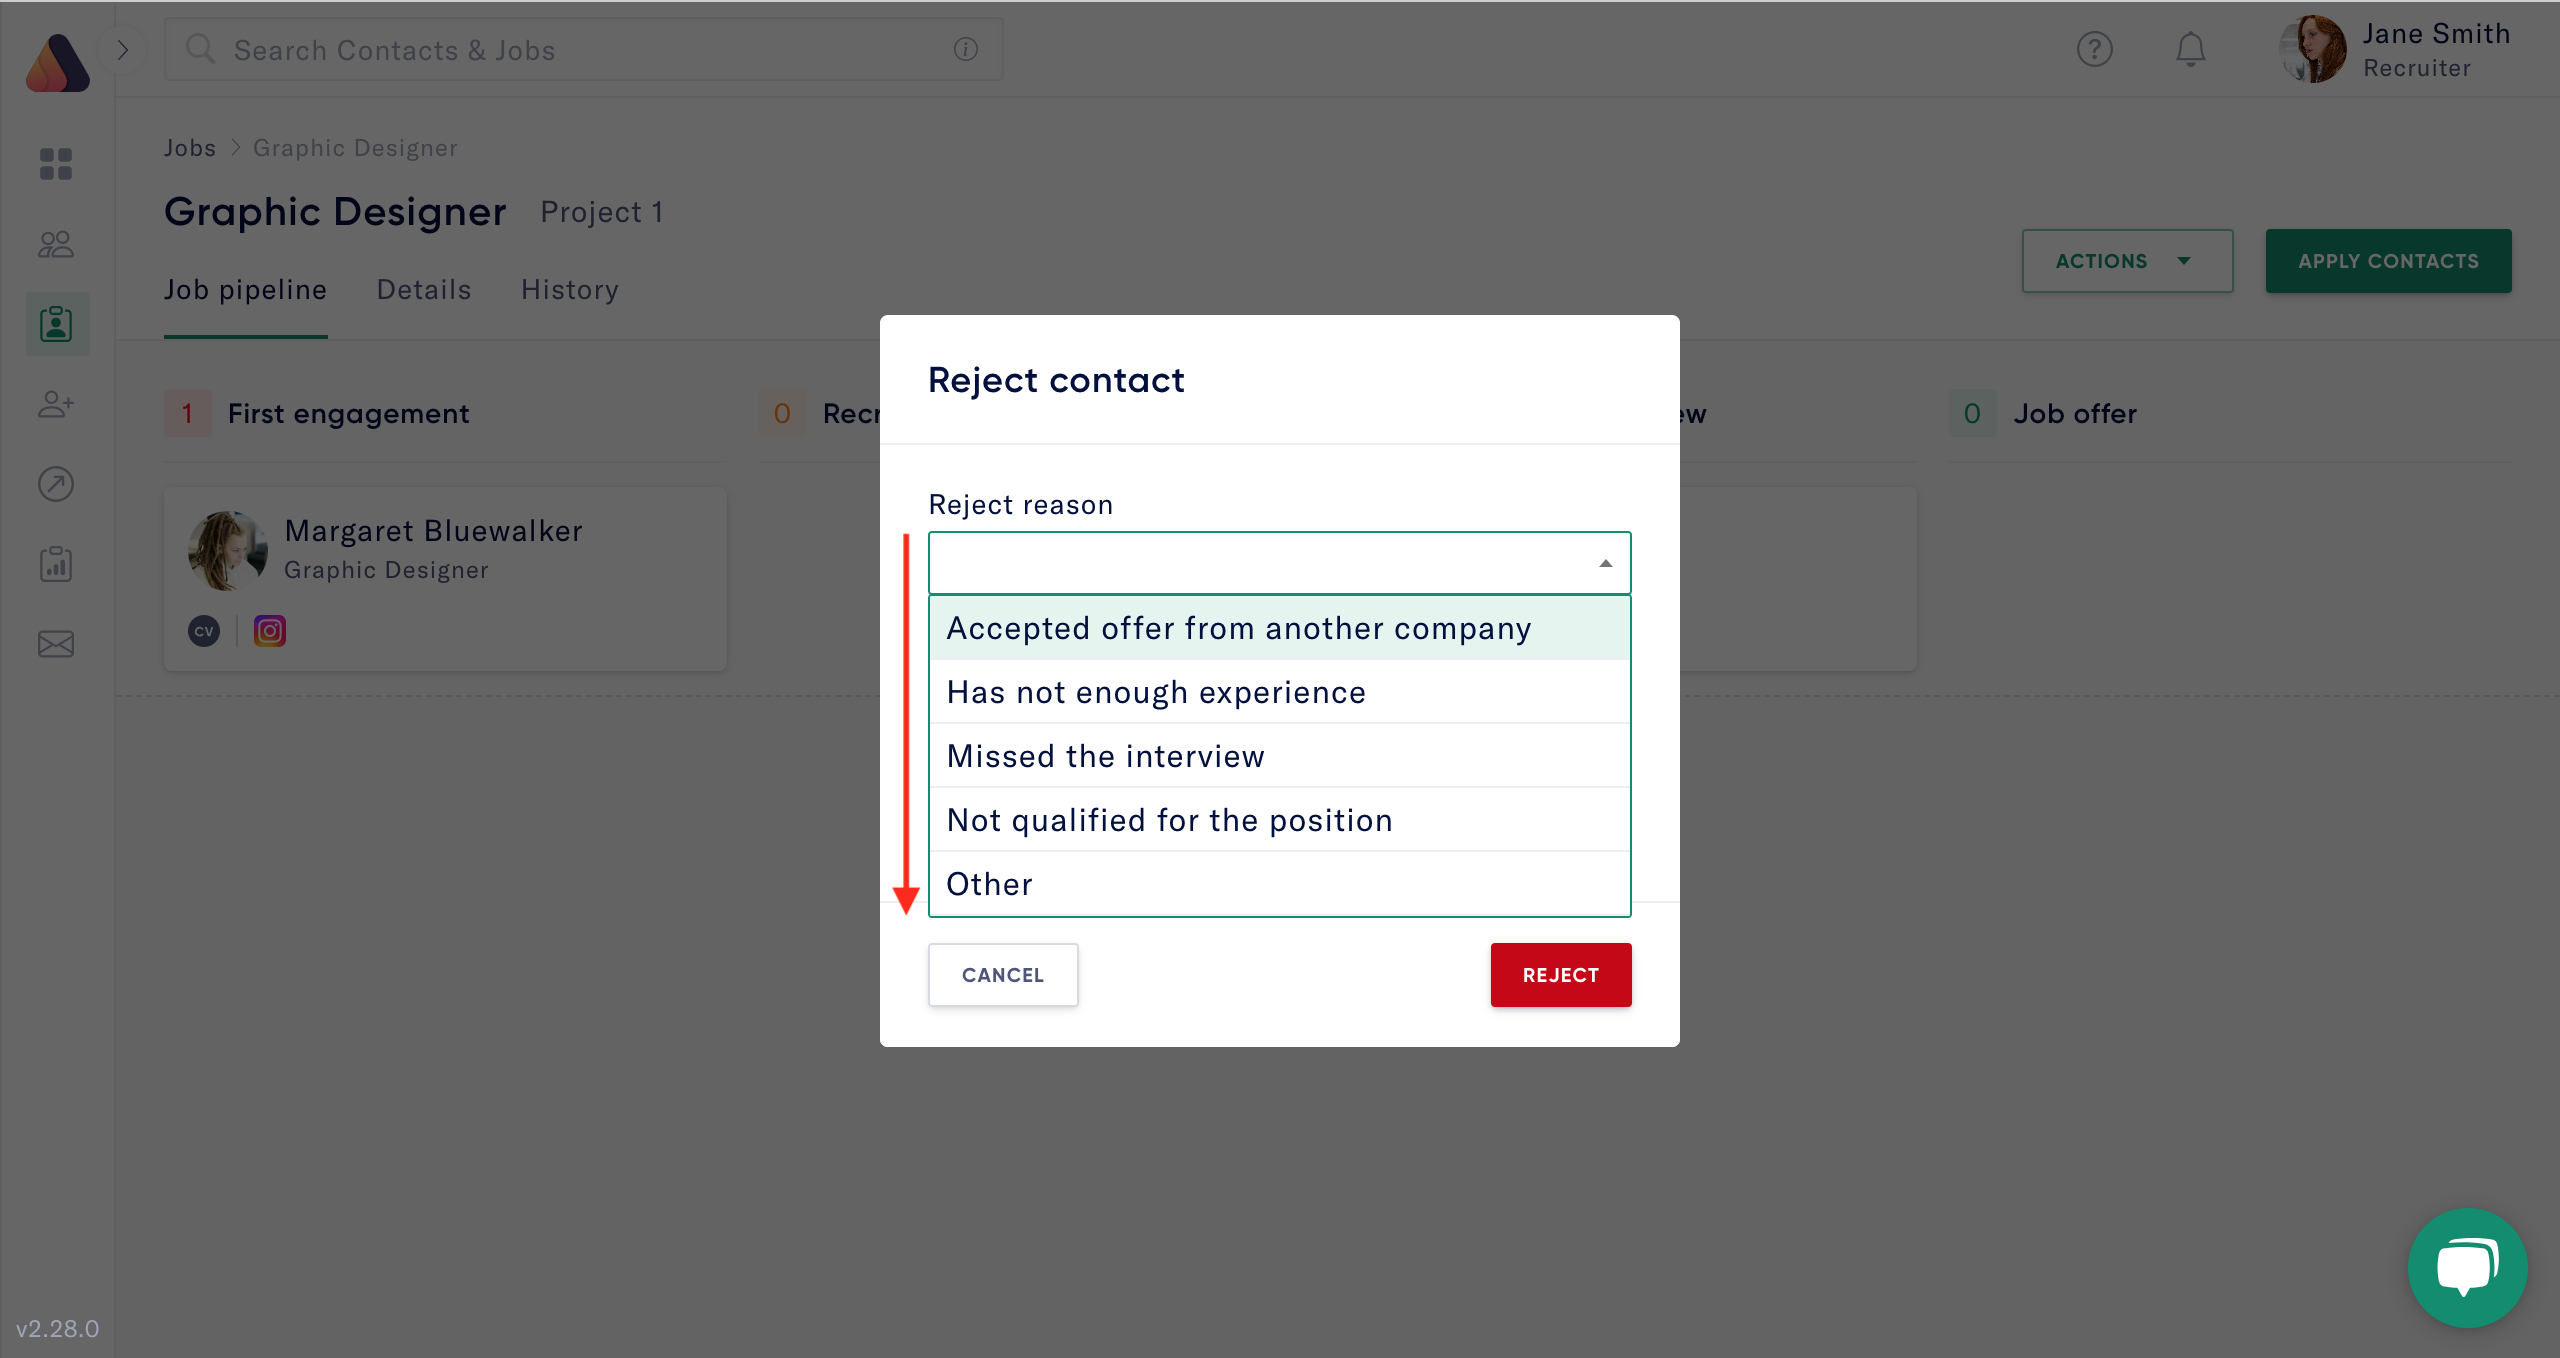Select reject reason Missed the interview
The image size is (2560, 1358).
coord(1105,756)
